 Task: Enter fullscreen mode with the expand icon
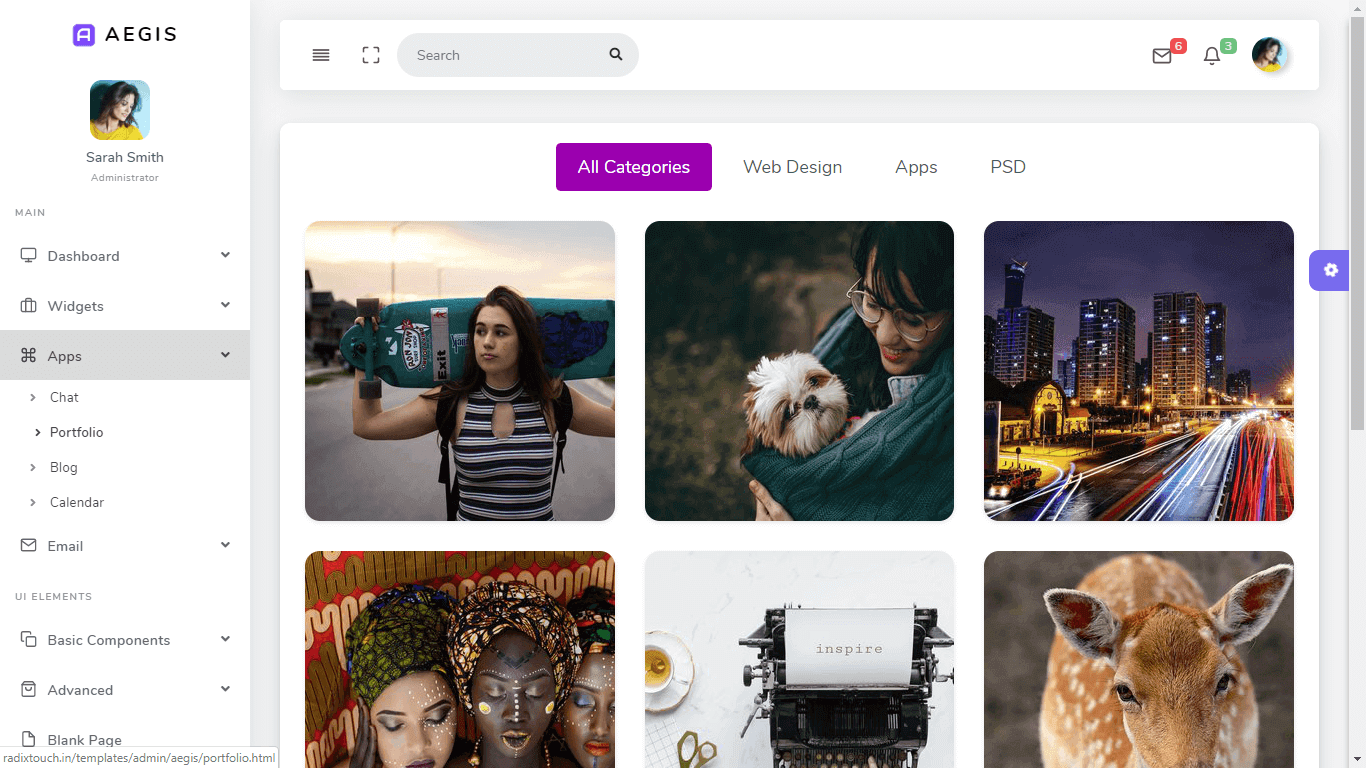371,55
